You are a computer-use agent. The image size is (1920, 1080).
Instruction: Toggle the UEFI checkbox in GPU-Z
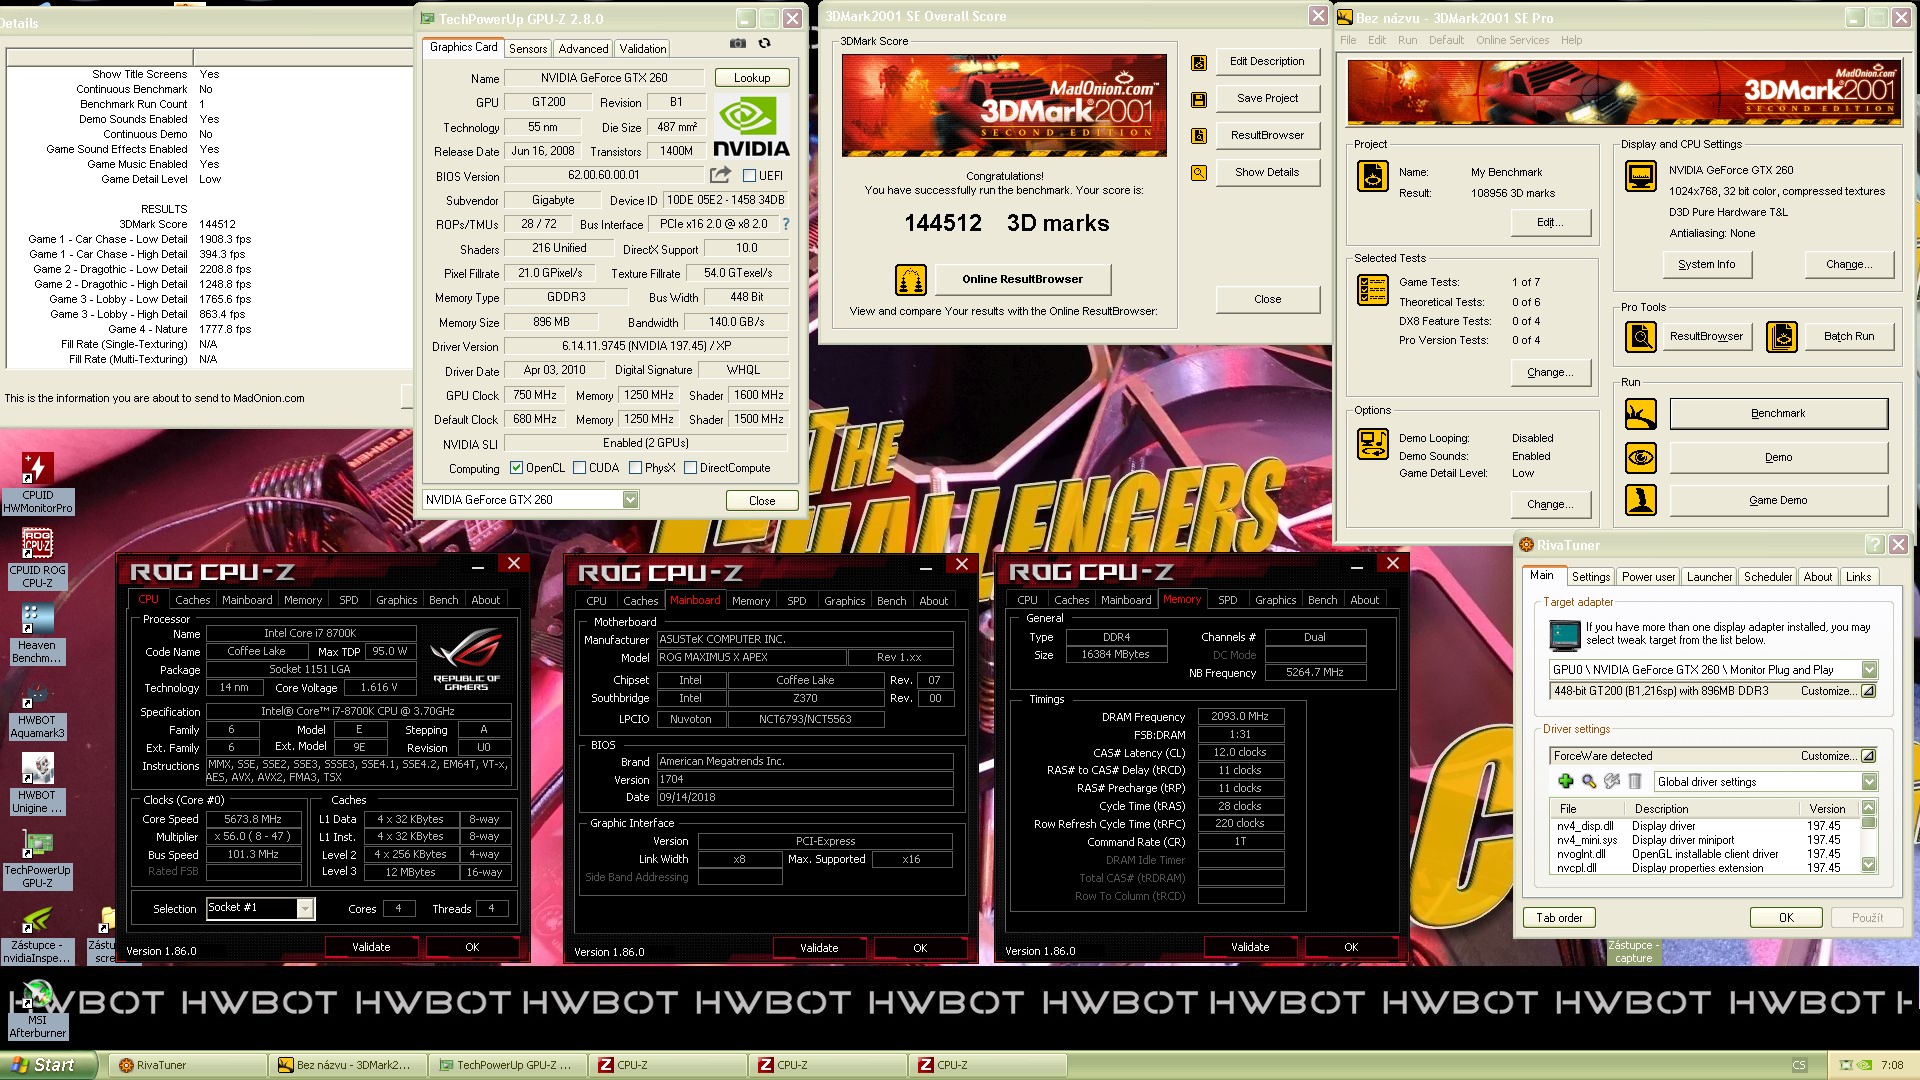pyautogui.click(x=749, y=176)
